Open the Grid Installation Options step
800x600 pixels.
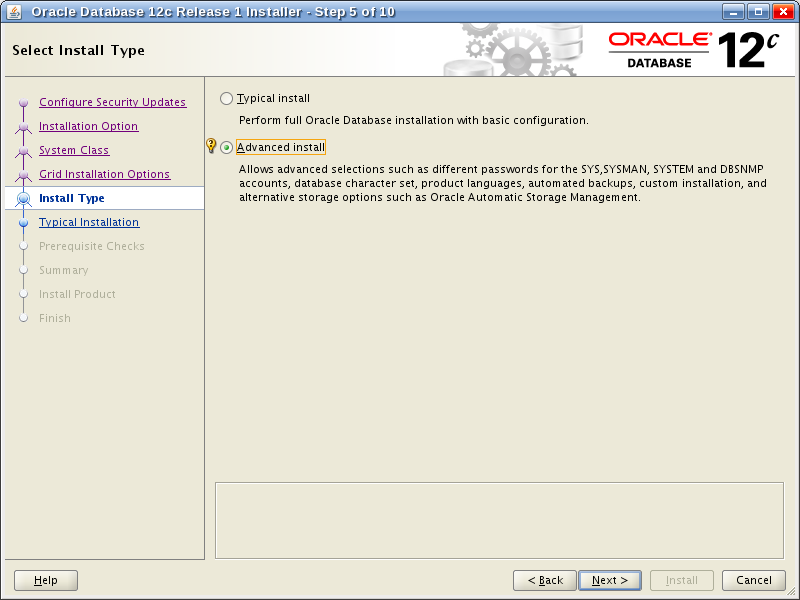[104, 174]
